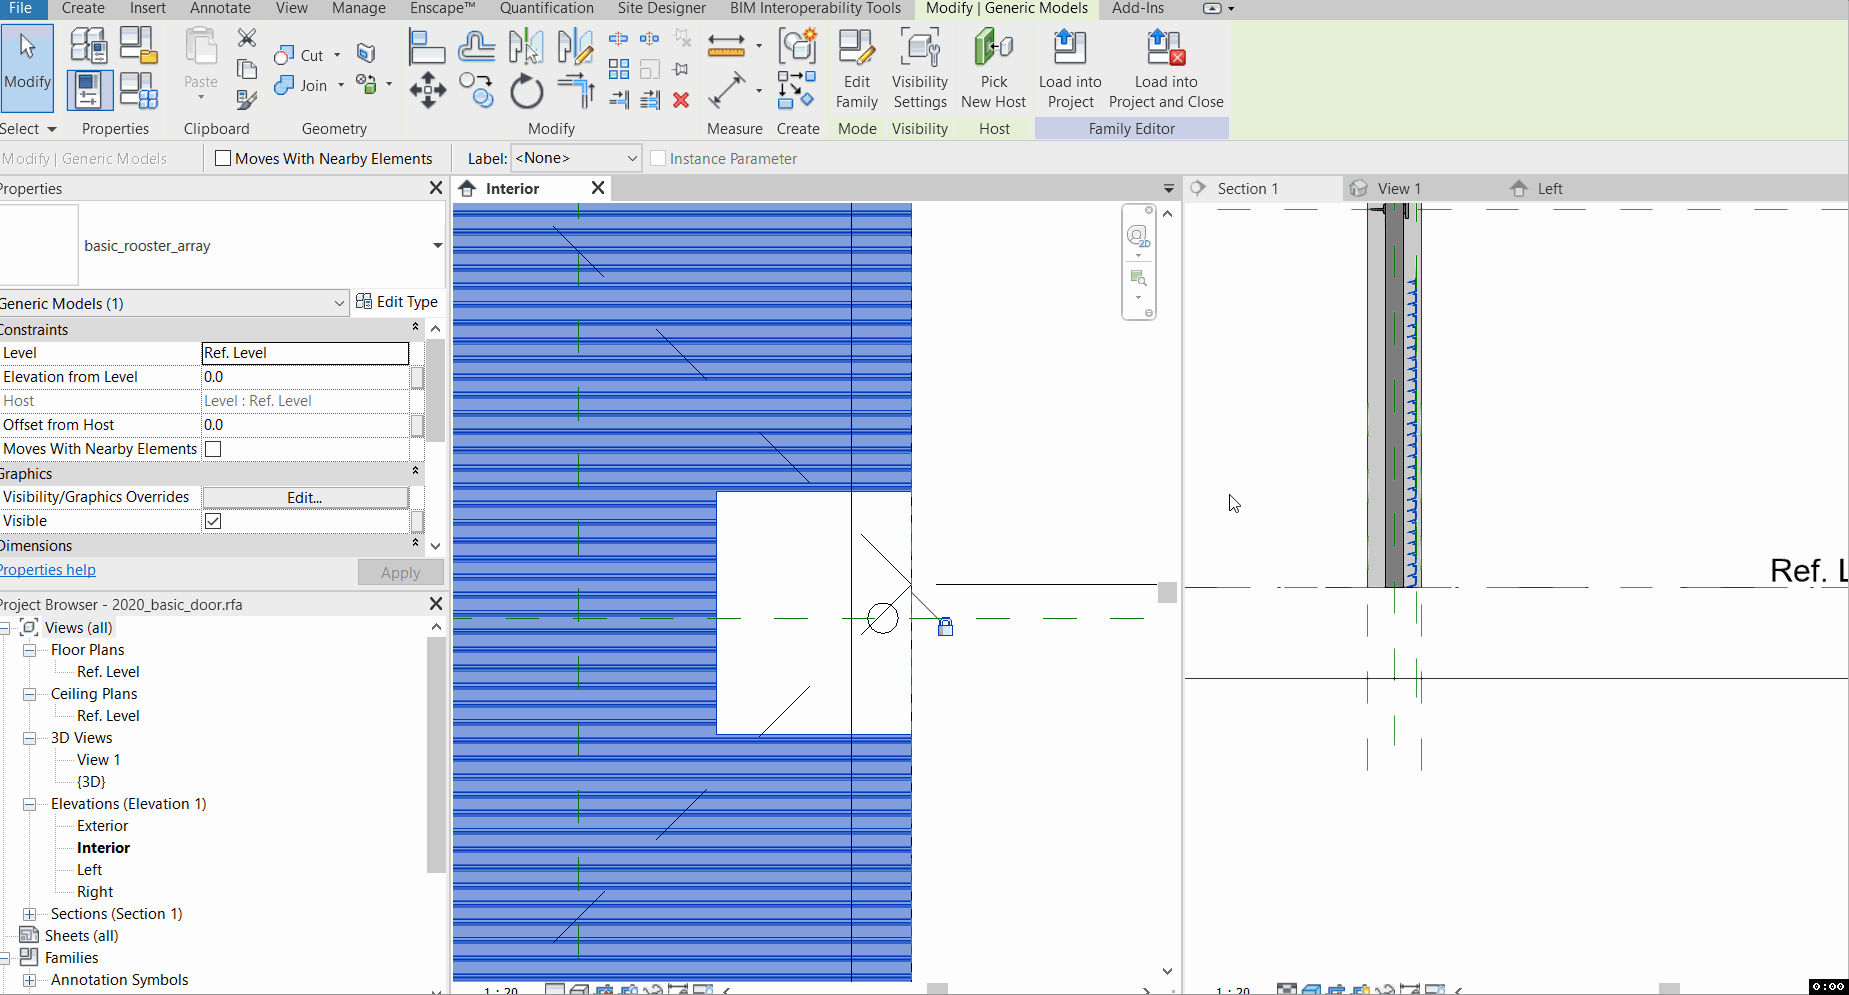Image resolution: width=1849 pixels, height=995 pixels.
Task: Uncheck the Visible property checkbox
Action: [x=213, y=521]
